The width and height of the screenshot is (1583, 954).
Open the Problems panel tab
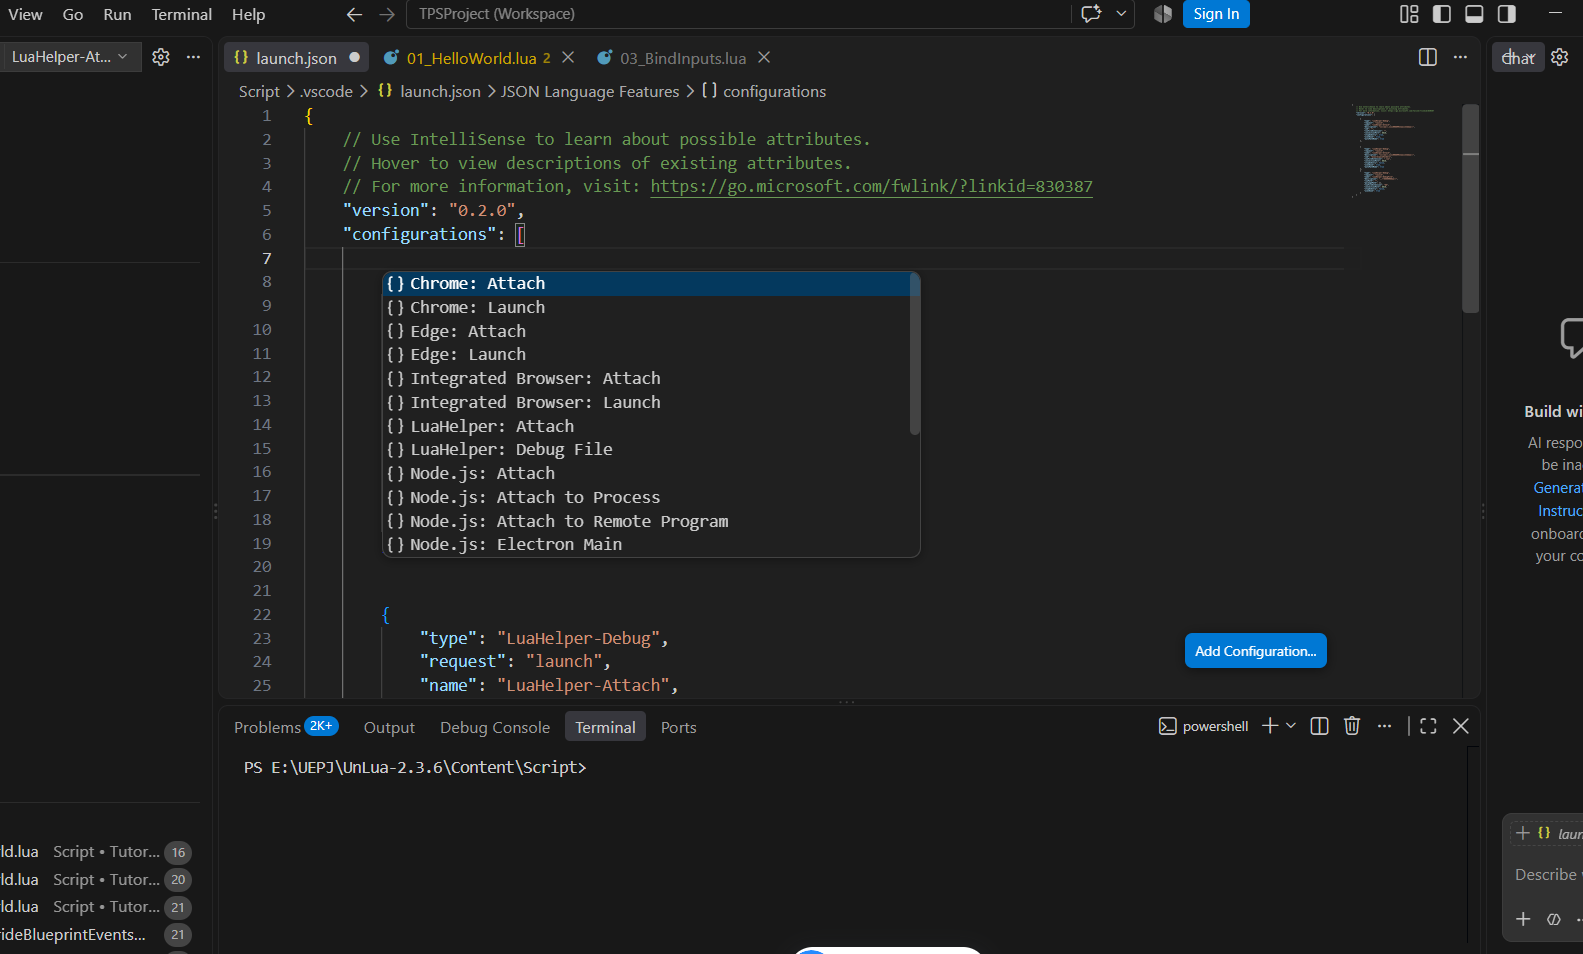[285, 727]
